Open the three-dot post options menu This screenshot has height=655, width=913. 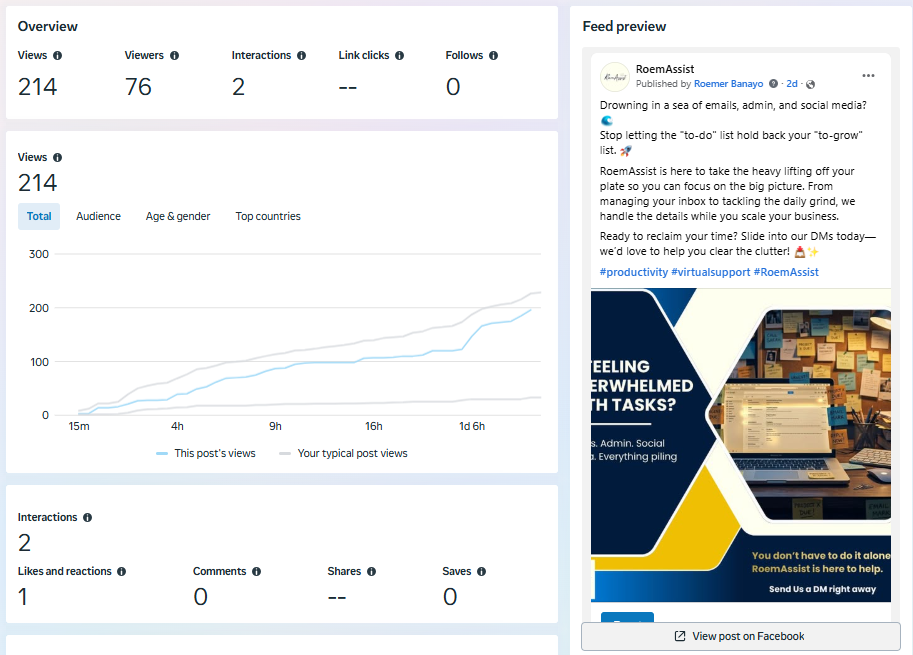(868, 76)
